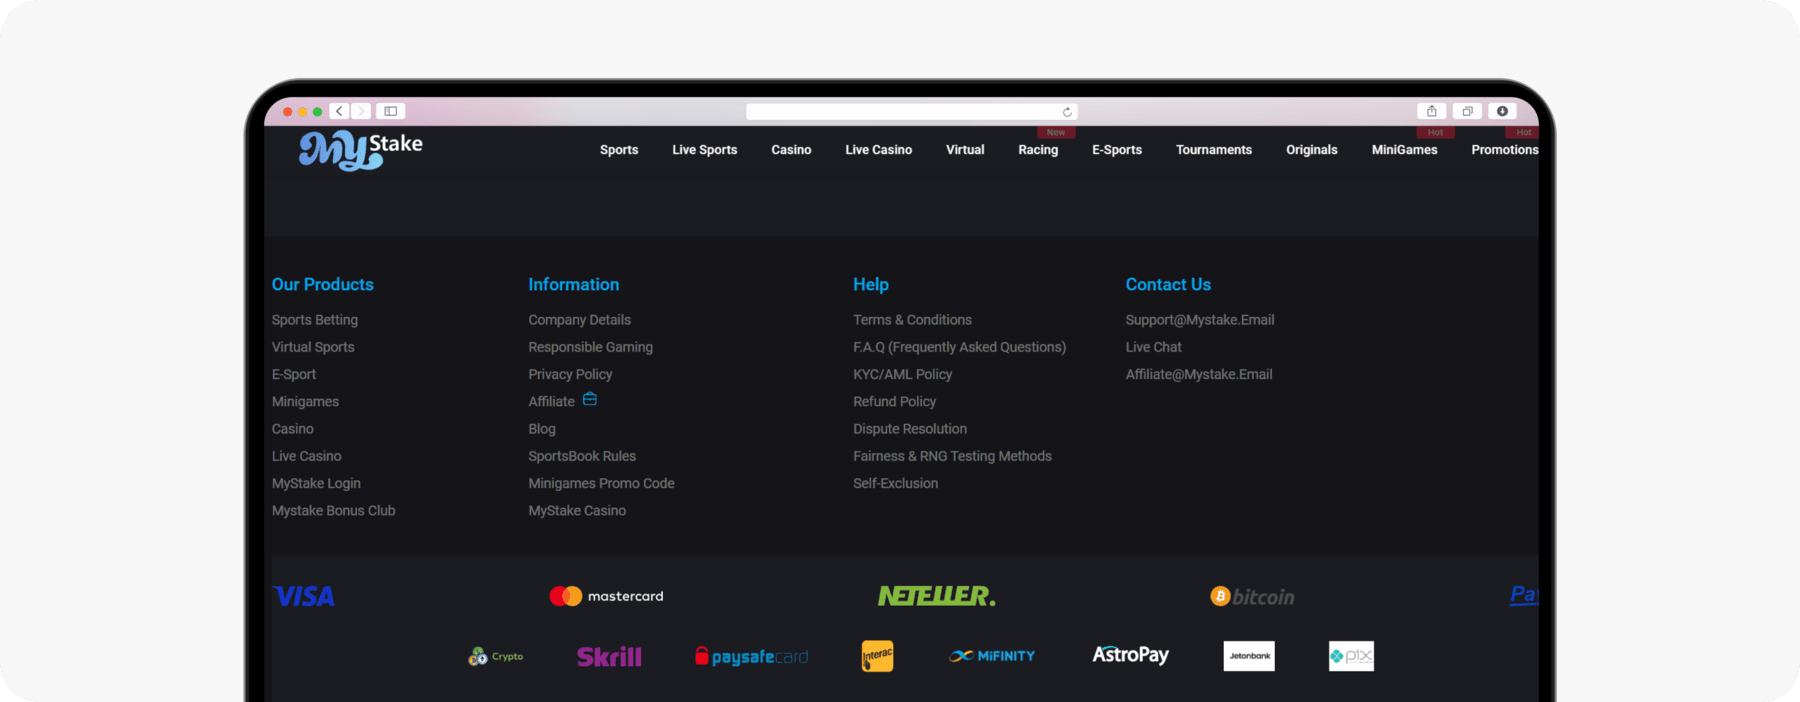
Task: Open the F.A.Q link
Action: pyautogui.click(x=960, y=347)
